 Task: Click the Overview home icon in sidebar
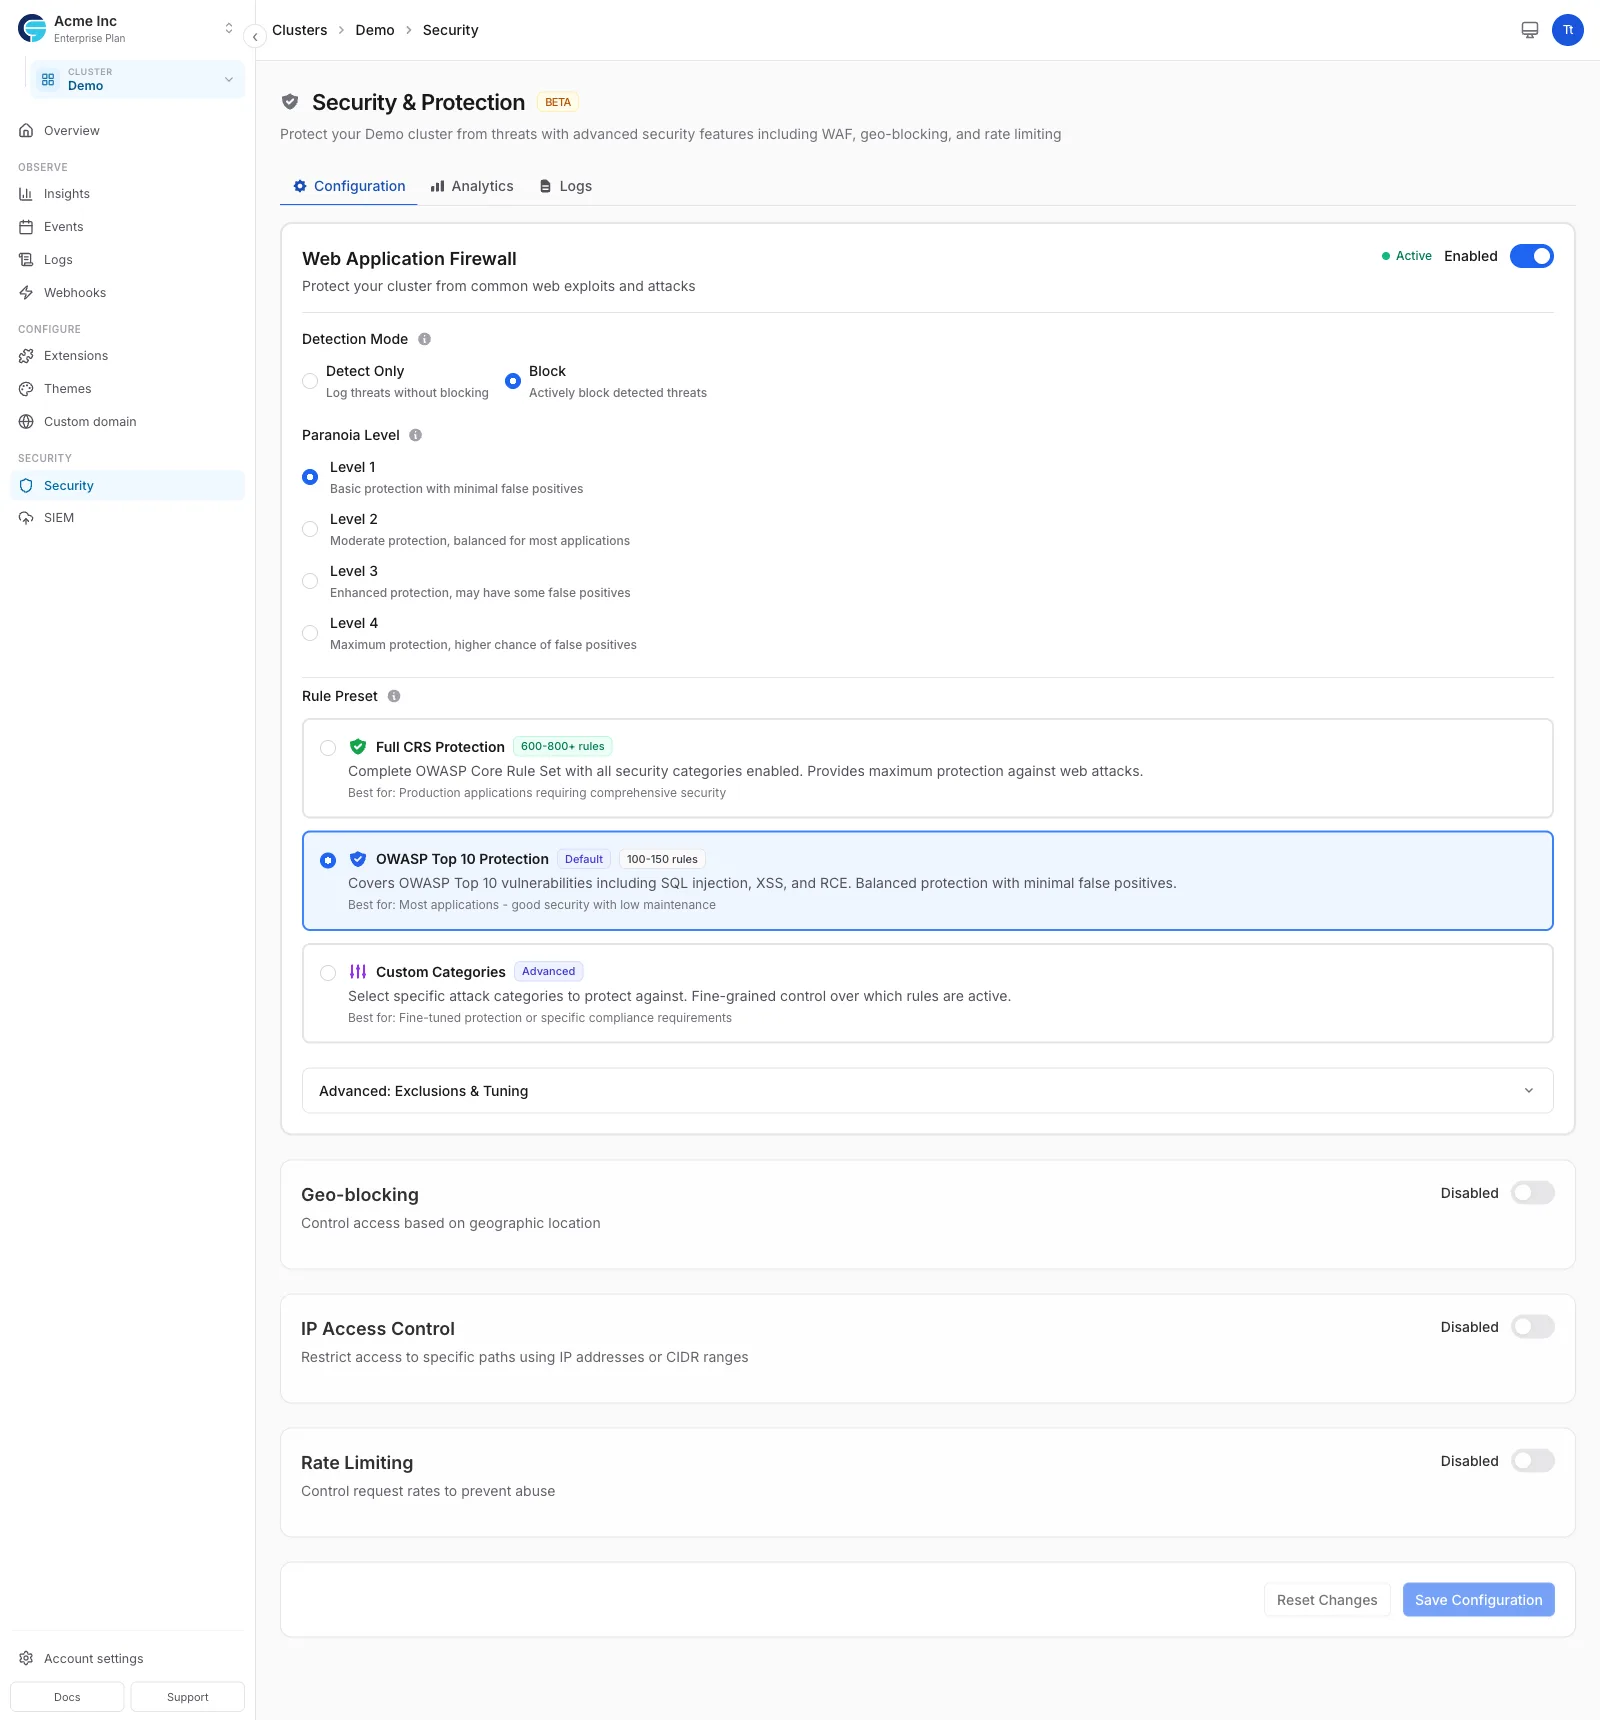click(26, 131)
